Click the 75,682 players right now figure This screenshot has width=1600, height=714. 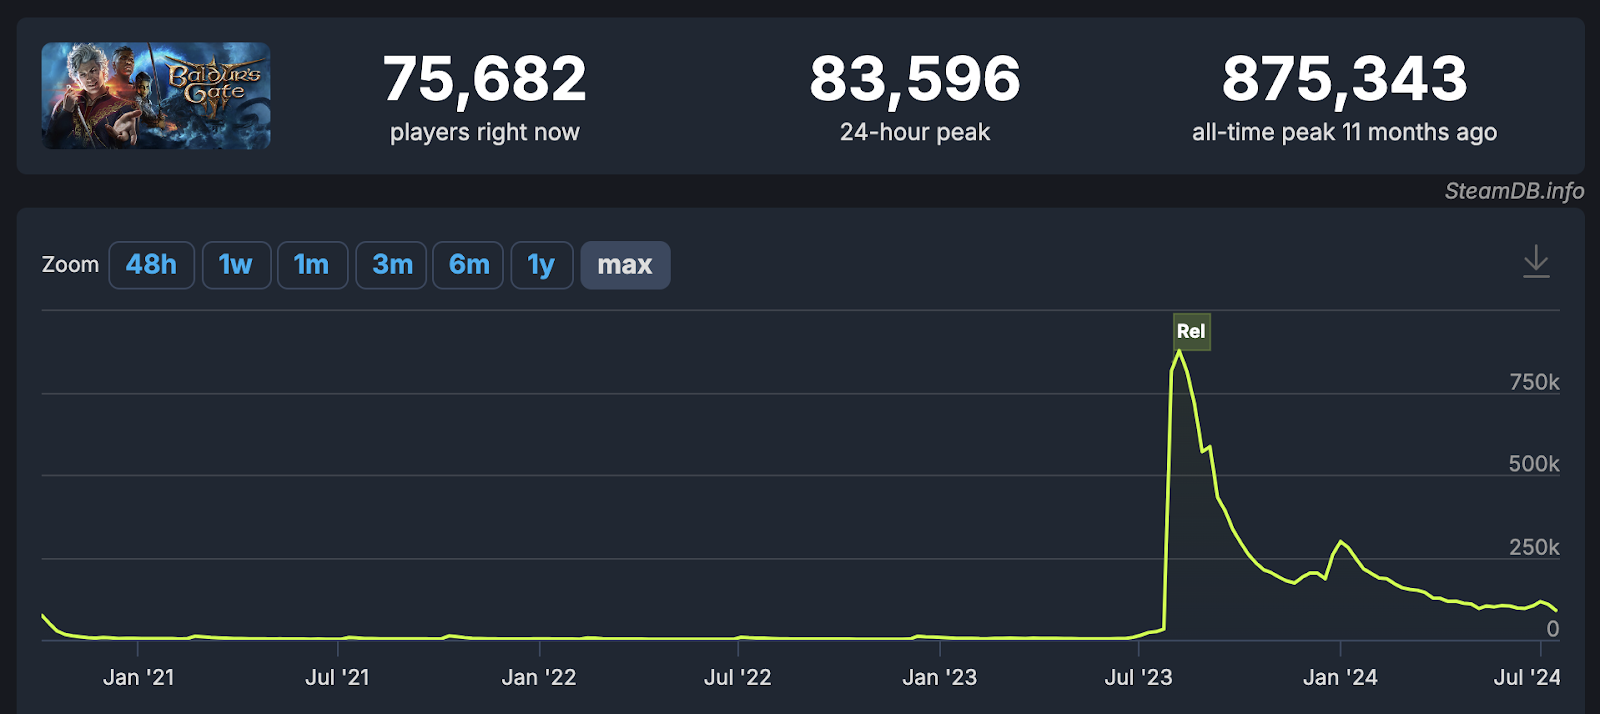485,79
